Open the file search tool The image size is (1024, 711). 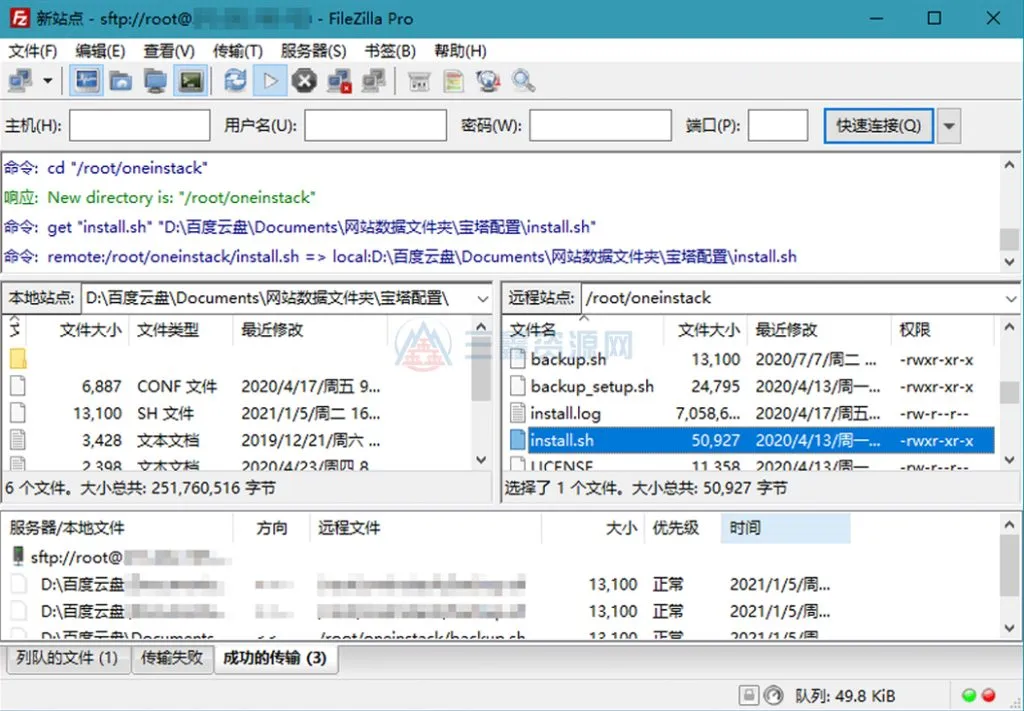click(521, 80)
